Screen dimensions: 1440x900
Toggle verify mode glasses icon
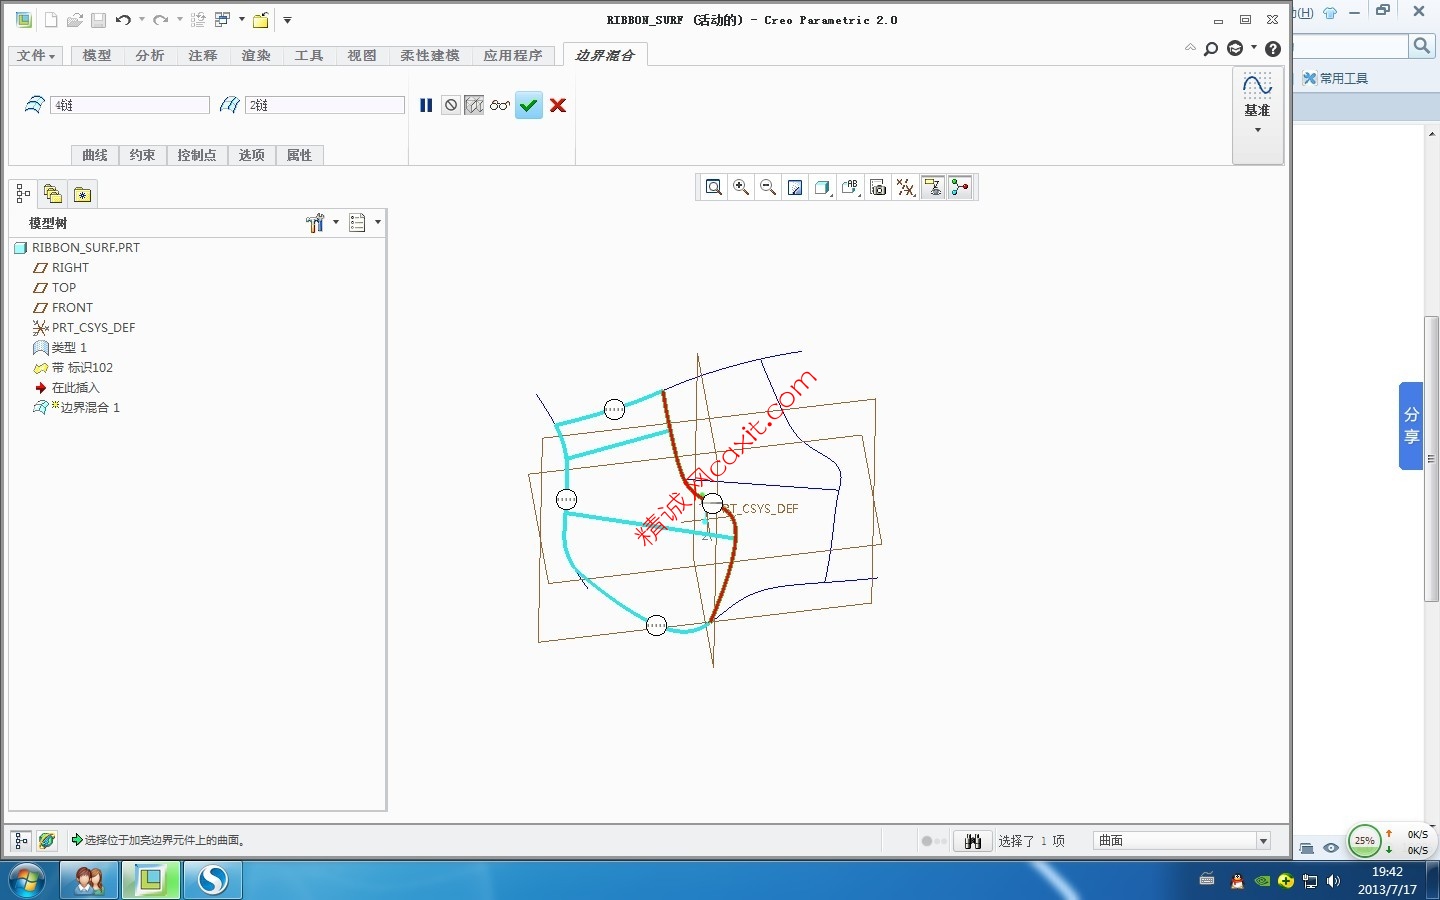(x=500, y=105)
